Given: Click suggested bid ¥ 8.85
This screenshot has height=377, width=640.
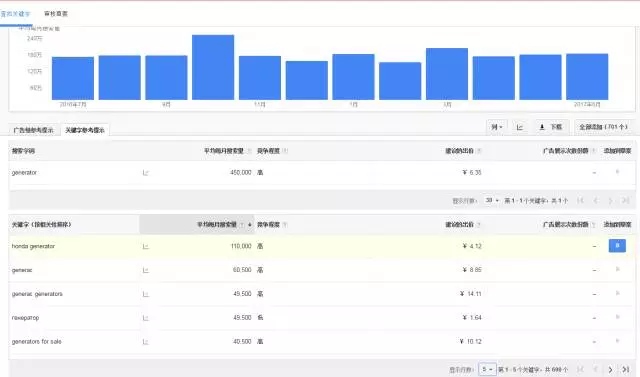Looking at the screenshot, I should (472, 270).
